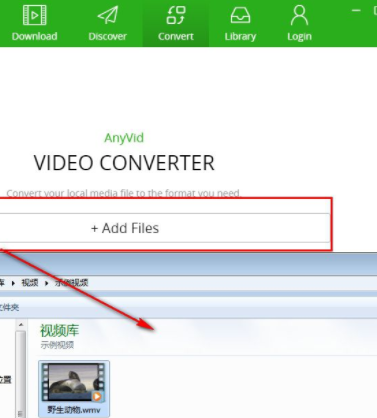Click scroll-up arrow in file dialog sidebar
The image size is (377, 418).
(x=21, y=325)
